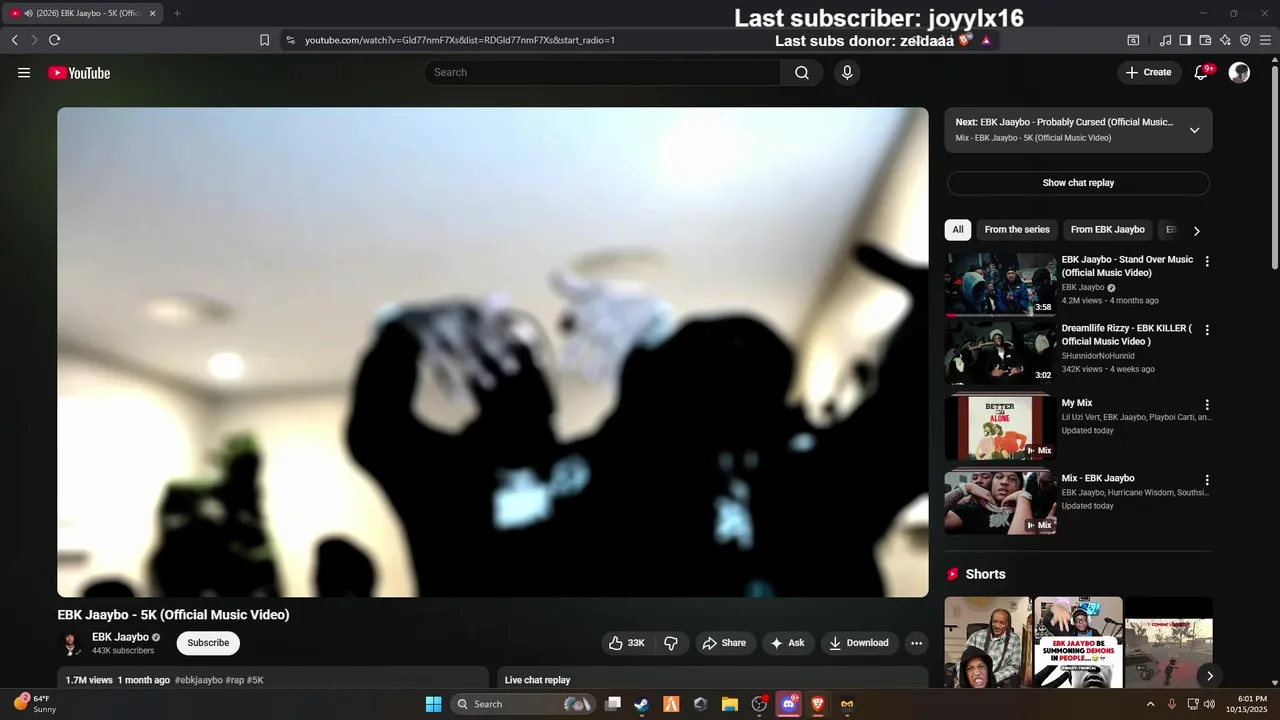The width and height of the screenshot is (1280, 720).
Task: Switch to the EBK Jaaybo 5K browser tab
Action: (80, 13)
